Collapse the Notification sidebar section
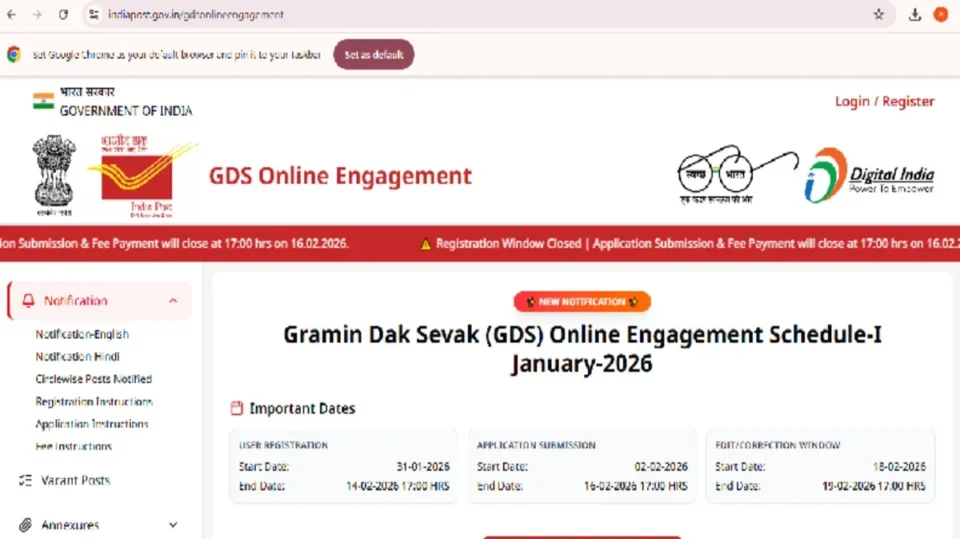The height and width of the screenshot is (539, 960). pyautogui.click(x=173, y=301)
